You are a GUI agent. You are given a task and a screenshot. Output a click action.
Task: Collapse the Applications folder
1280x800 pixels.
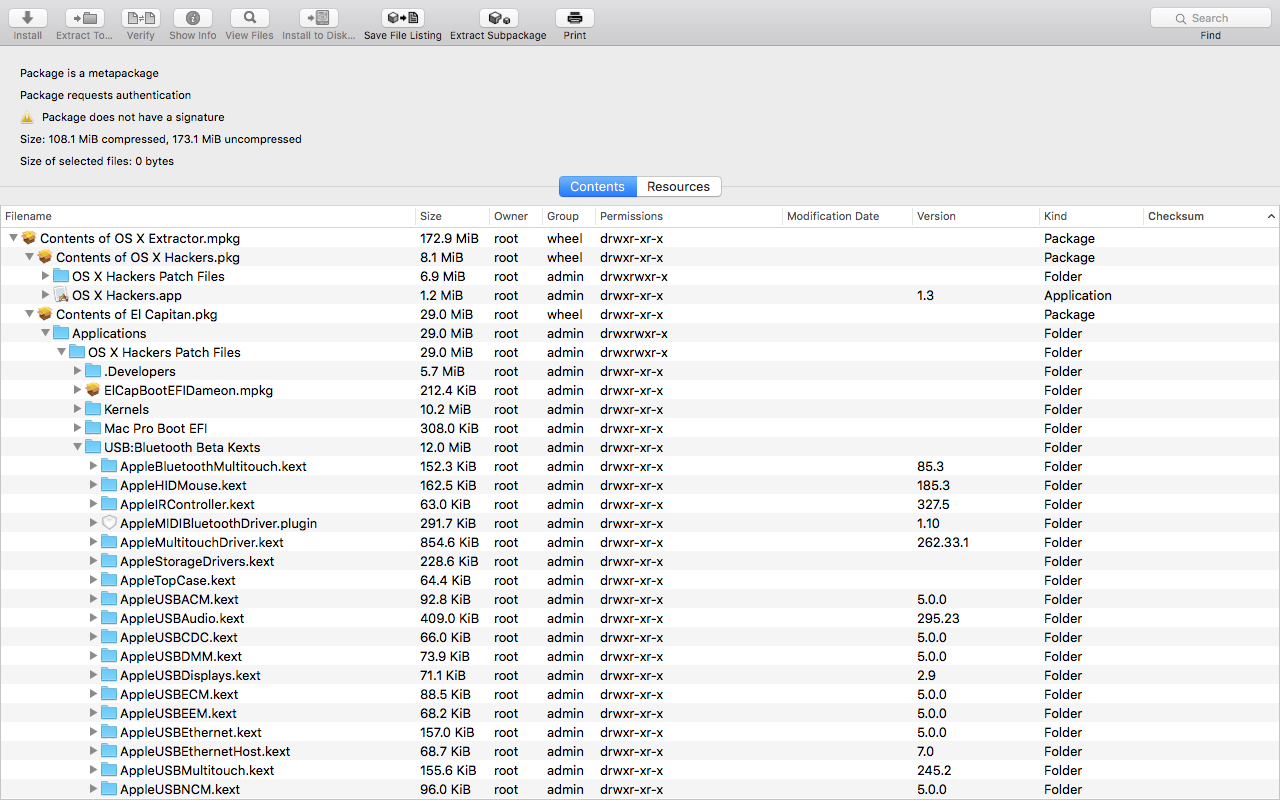[45, 333]
